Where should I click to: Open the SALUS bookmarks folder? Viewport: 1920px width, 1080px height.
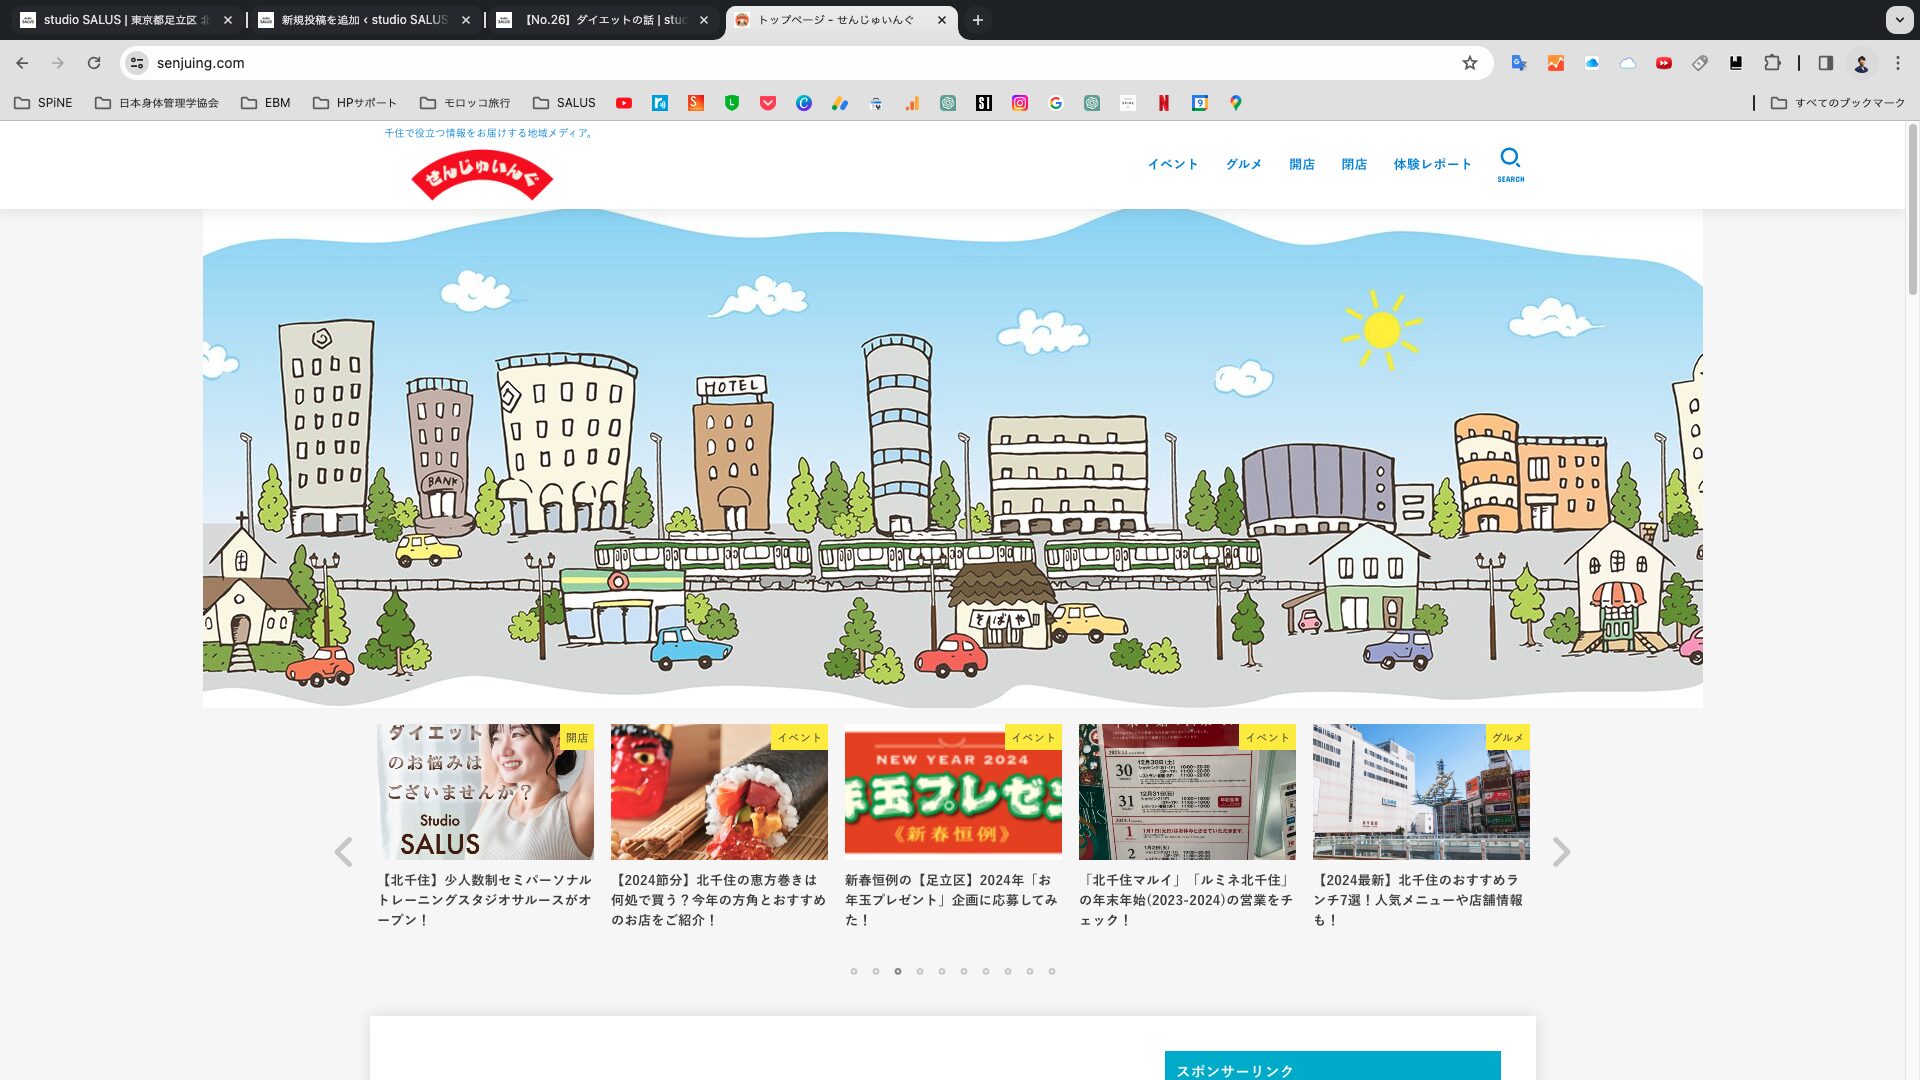click(564, 103)
